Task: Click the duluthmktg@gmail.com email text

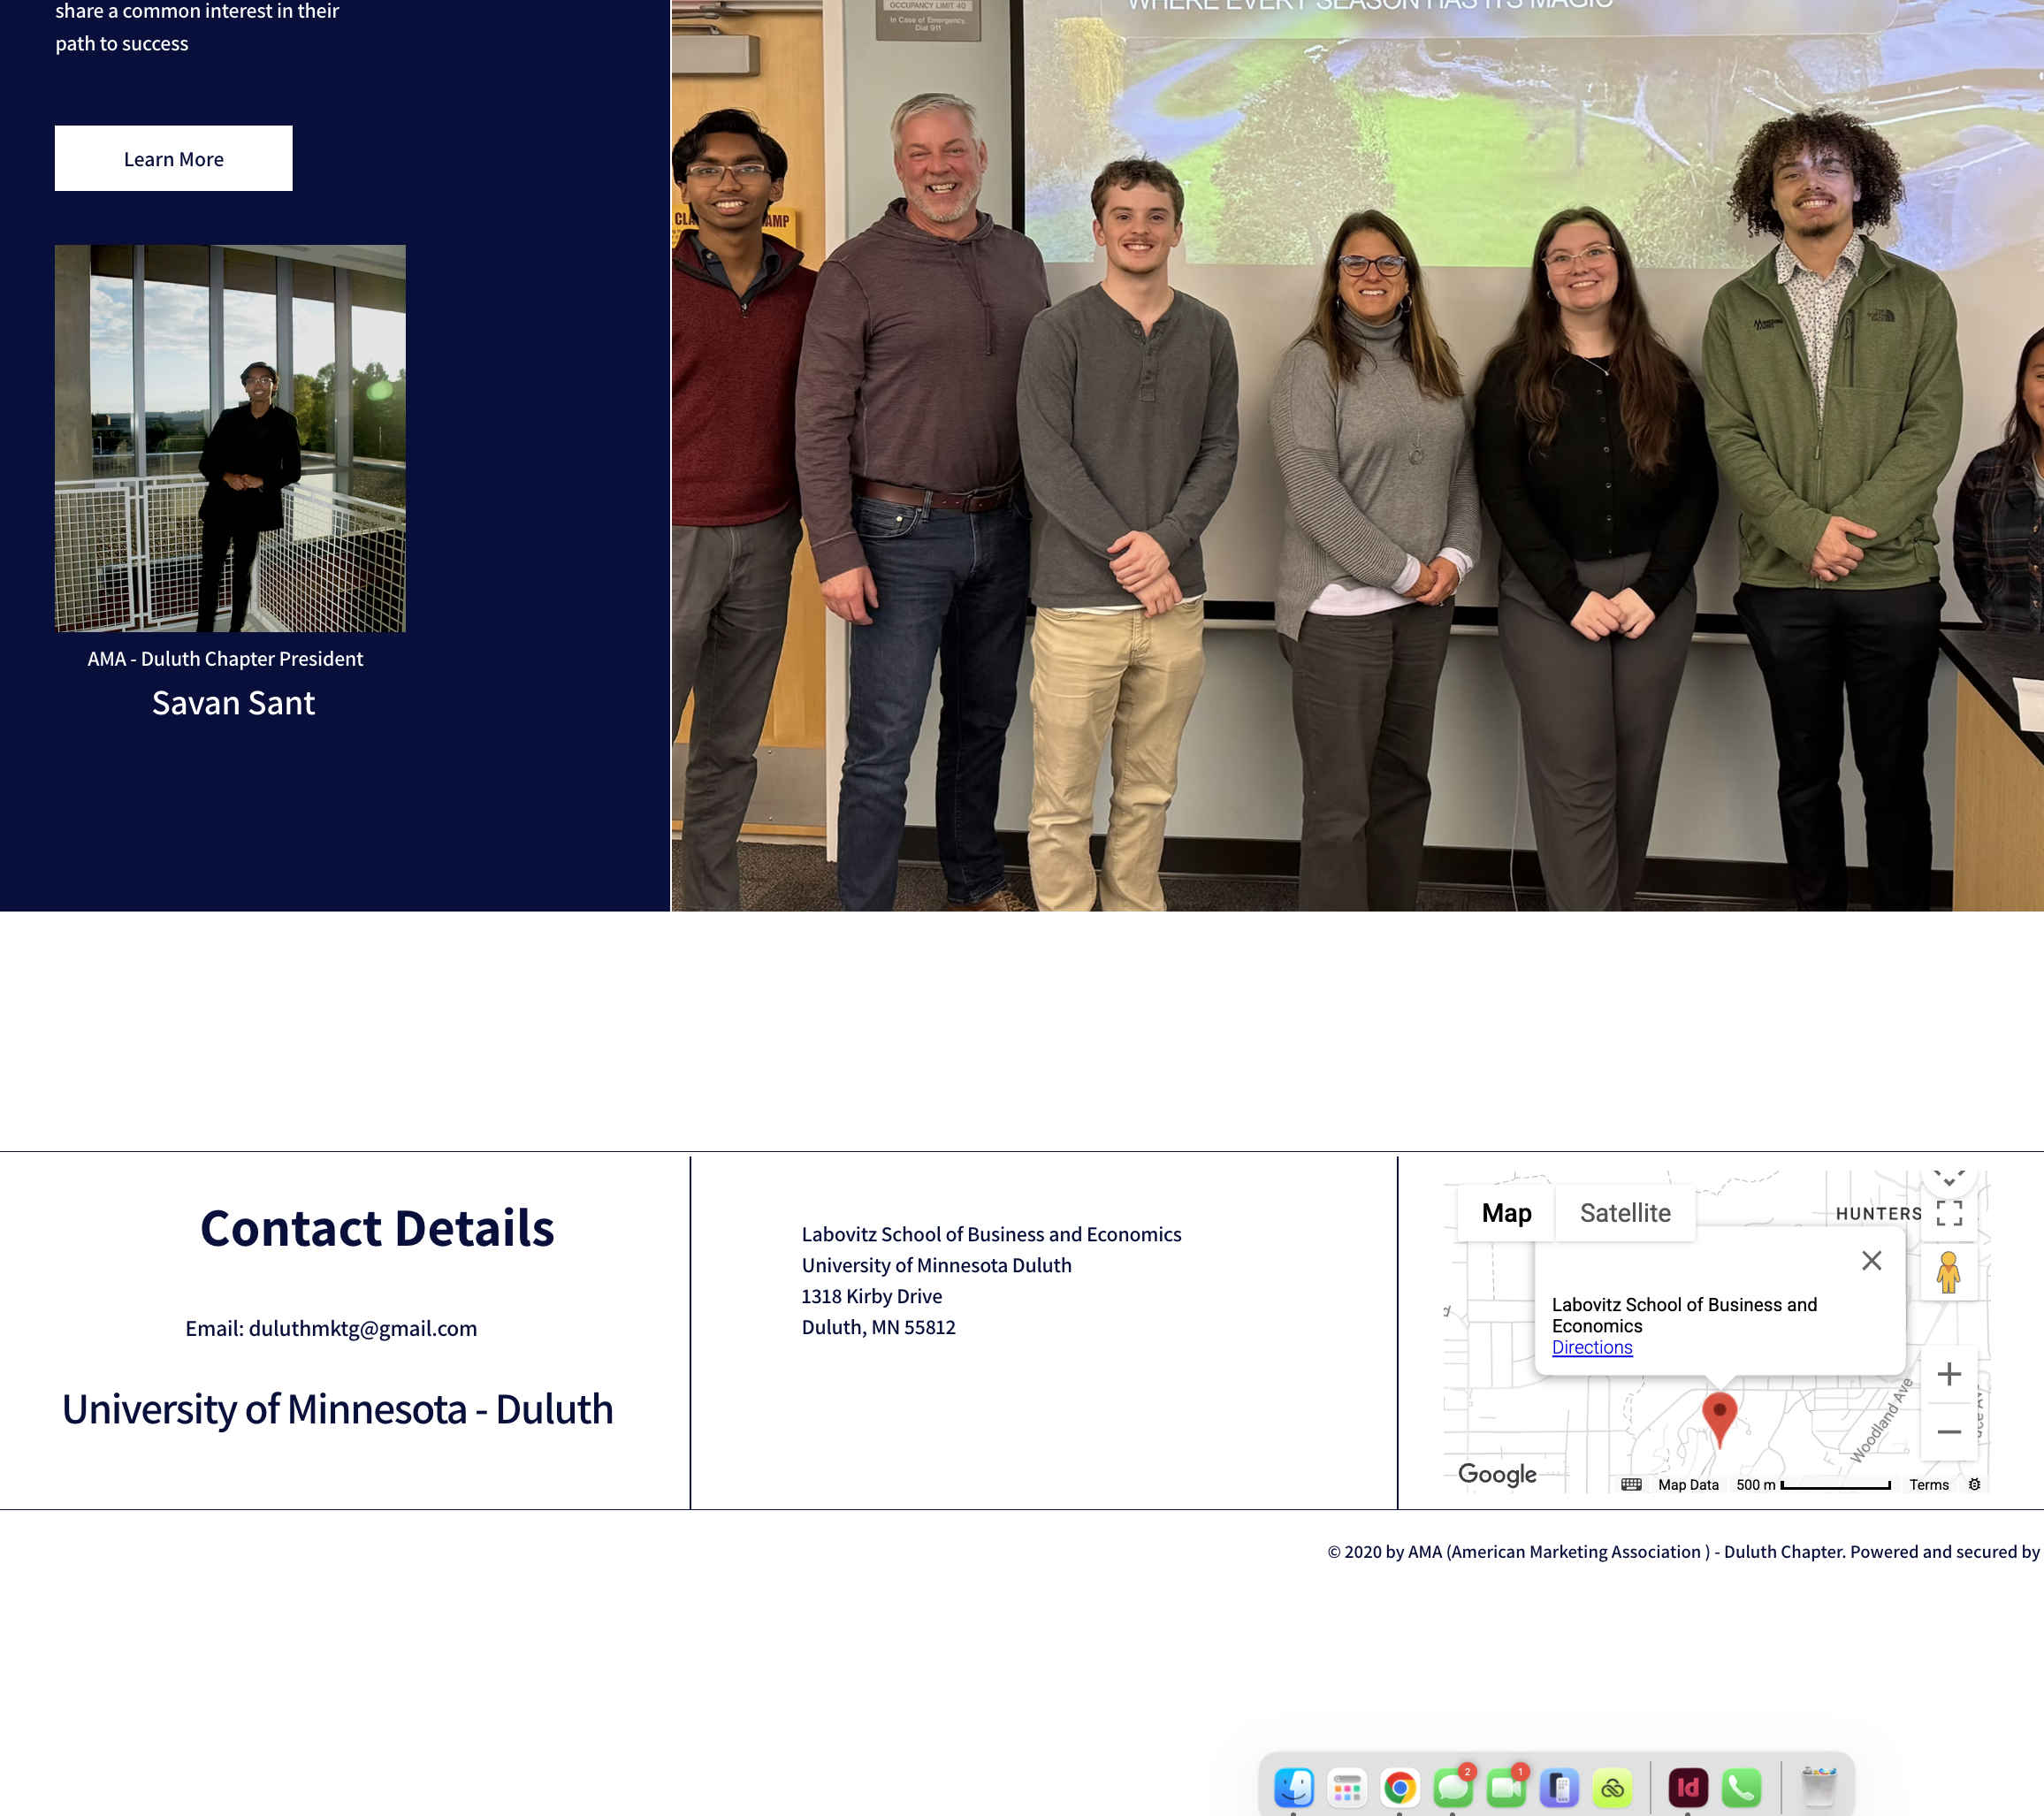Action: point(363,1328)
